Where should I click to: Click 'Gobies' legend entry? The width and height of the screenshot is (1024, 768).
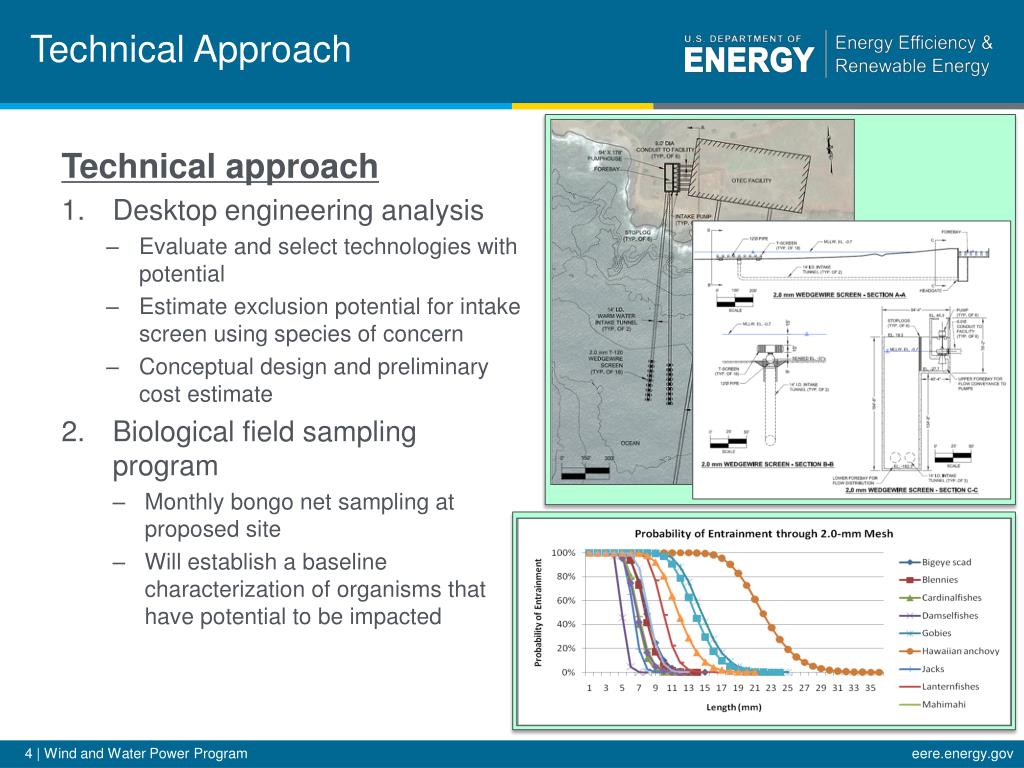(x=925, y=633)
